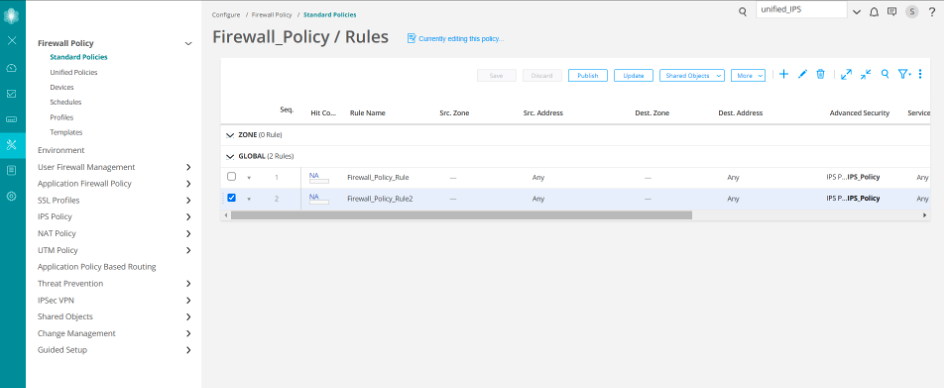Screen dimensions: 944x388
Task: Click the table search magnifier icon
Action: tap(885, 74)
